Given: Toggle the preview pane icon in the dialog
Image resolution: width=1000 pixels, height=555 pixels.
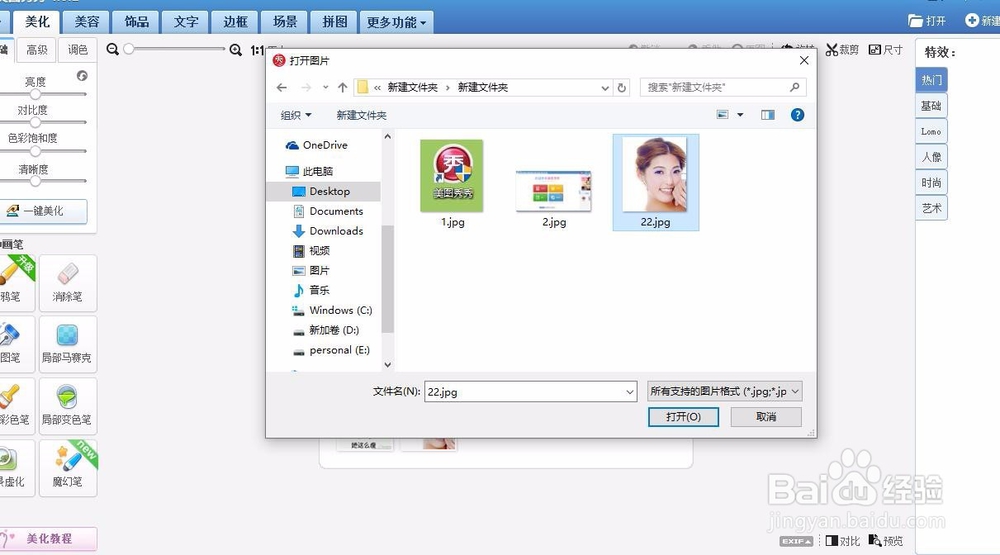Looking at the screenshot, I should click(x=768, y=115).
